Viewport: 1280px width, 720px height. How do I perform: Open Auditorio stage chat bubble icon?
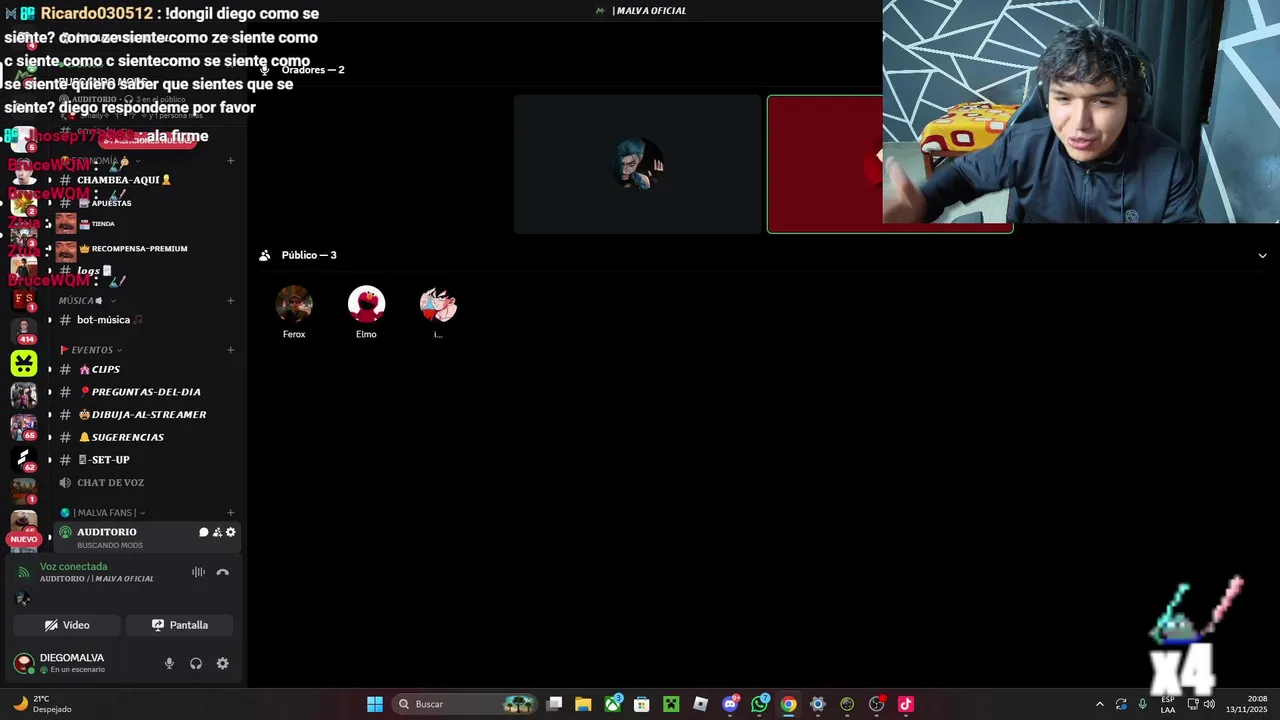(x=204, y=532)
